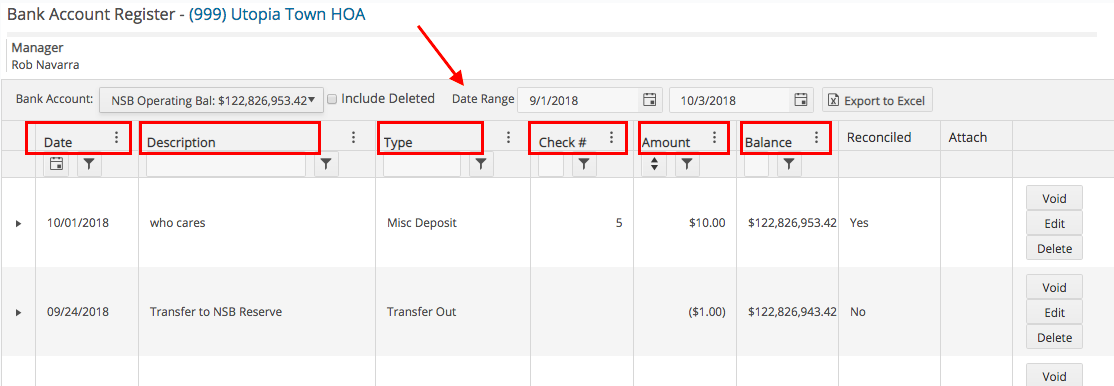This screenshot has width=1114, height=386.
Task: Open Date column options menu (three dots)
Action: pos(117,137)
